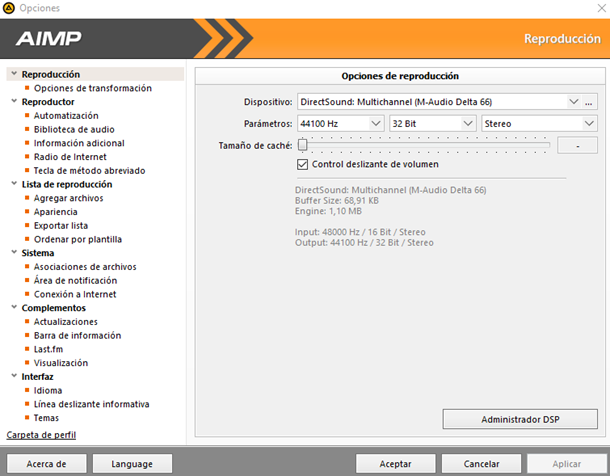Select the Reproductor category heading
The height and width of the screenshot is (476, 610).
[48, 102]
